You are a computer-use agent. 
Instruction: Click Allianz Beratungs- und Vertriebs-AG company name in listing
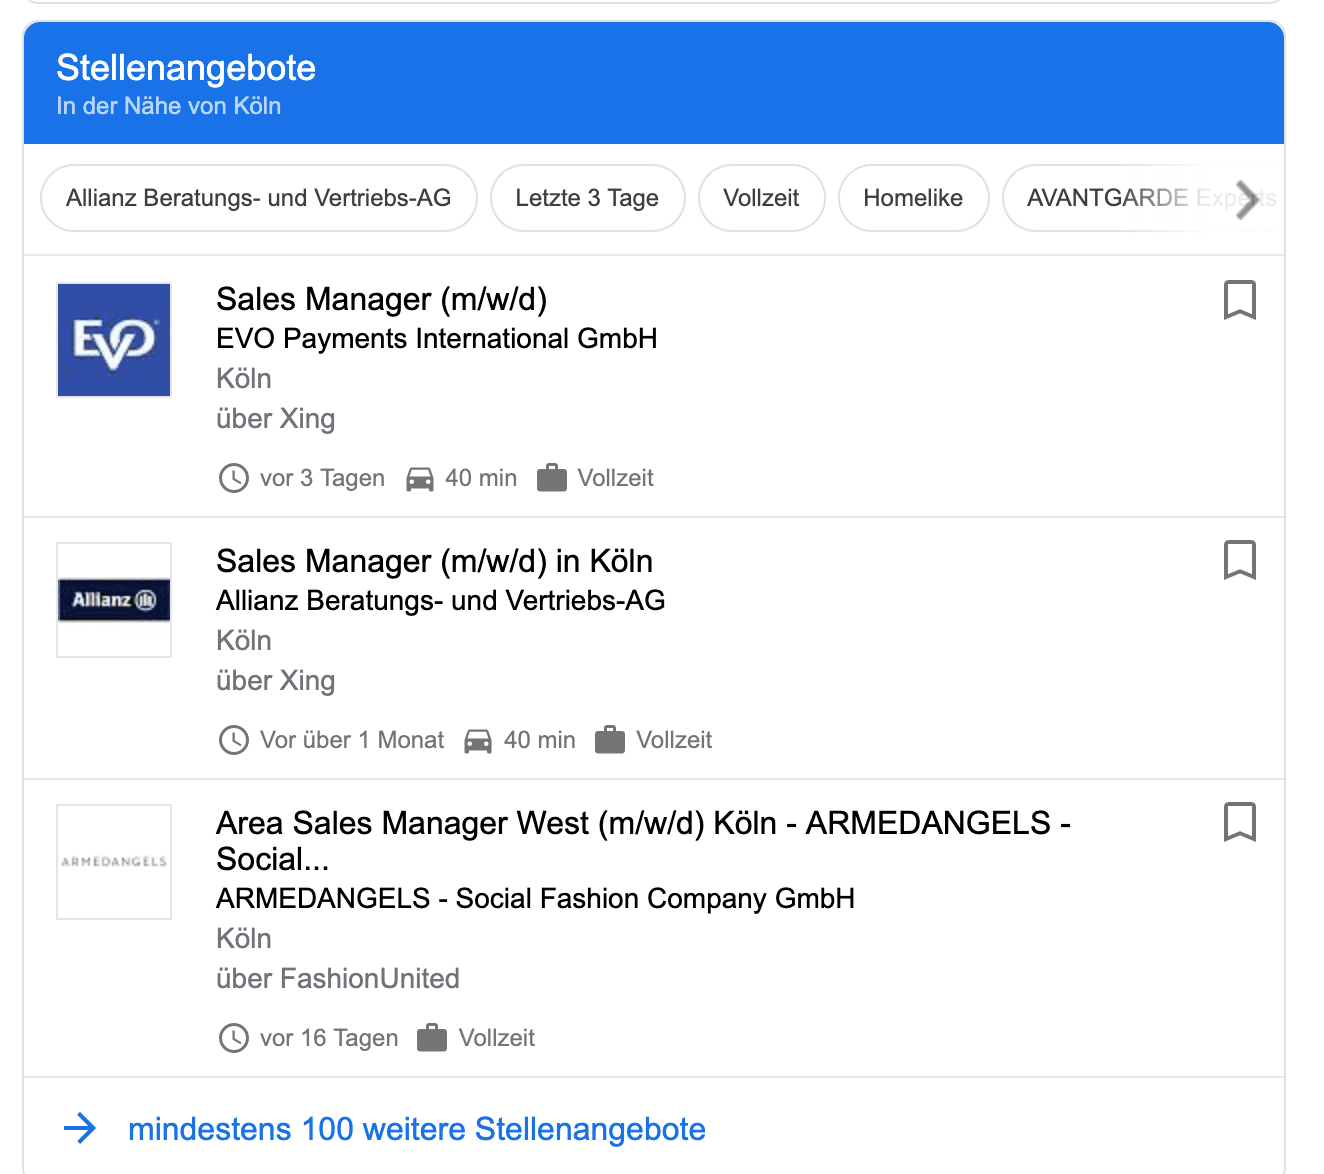(441, 601)
